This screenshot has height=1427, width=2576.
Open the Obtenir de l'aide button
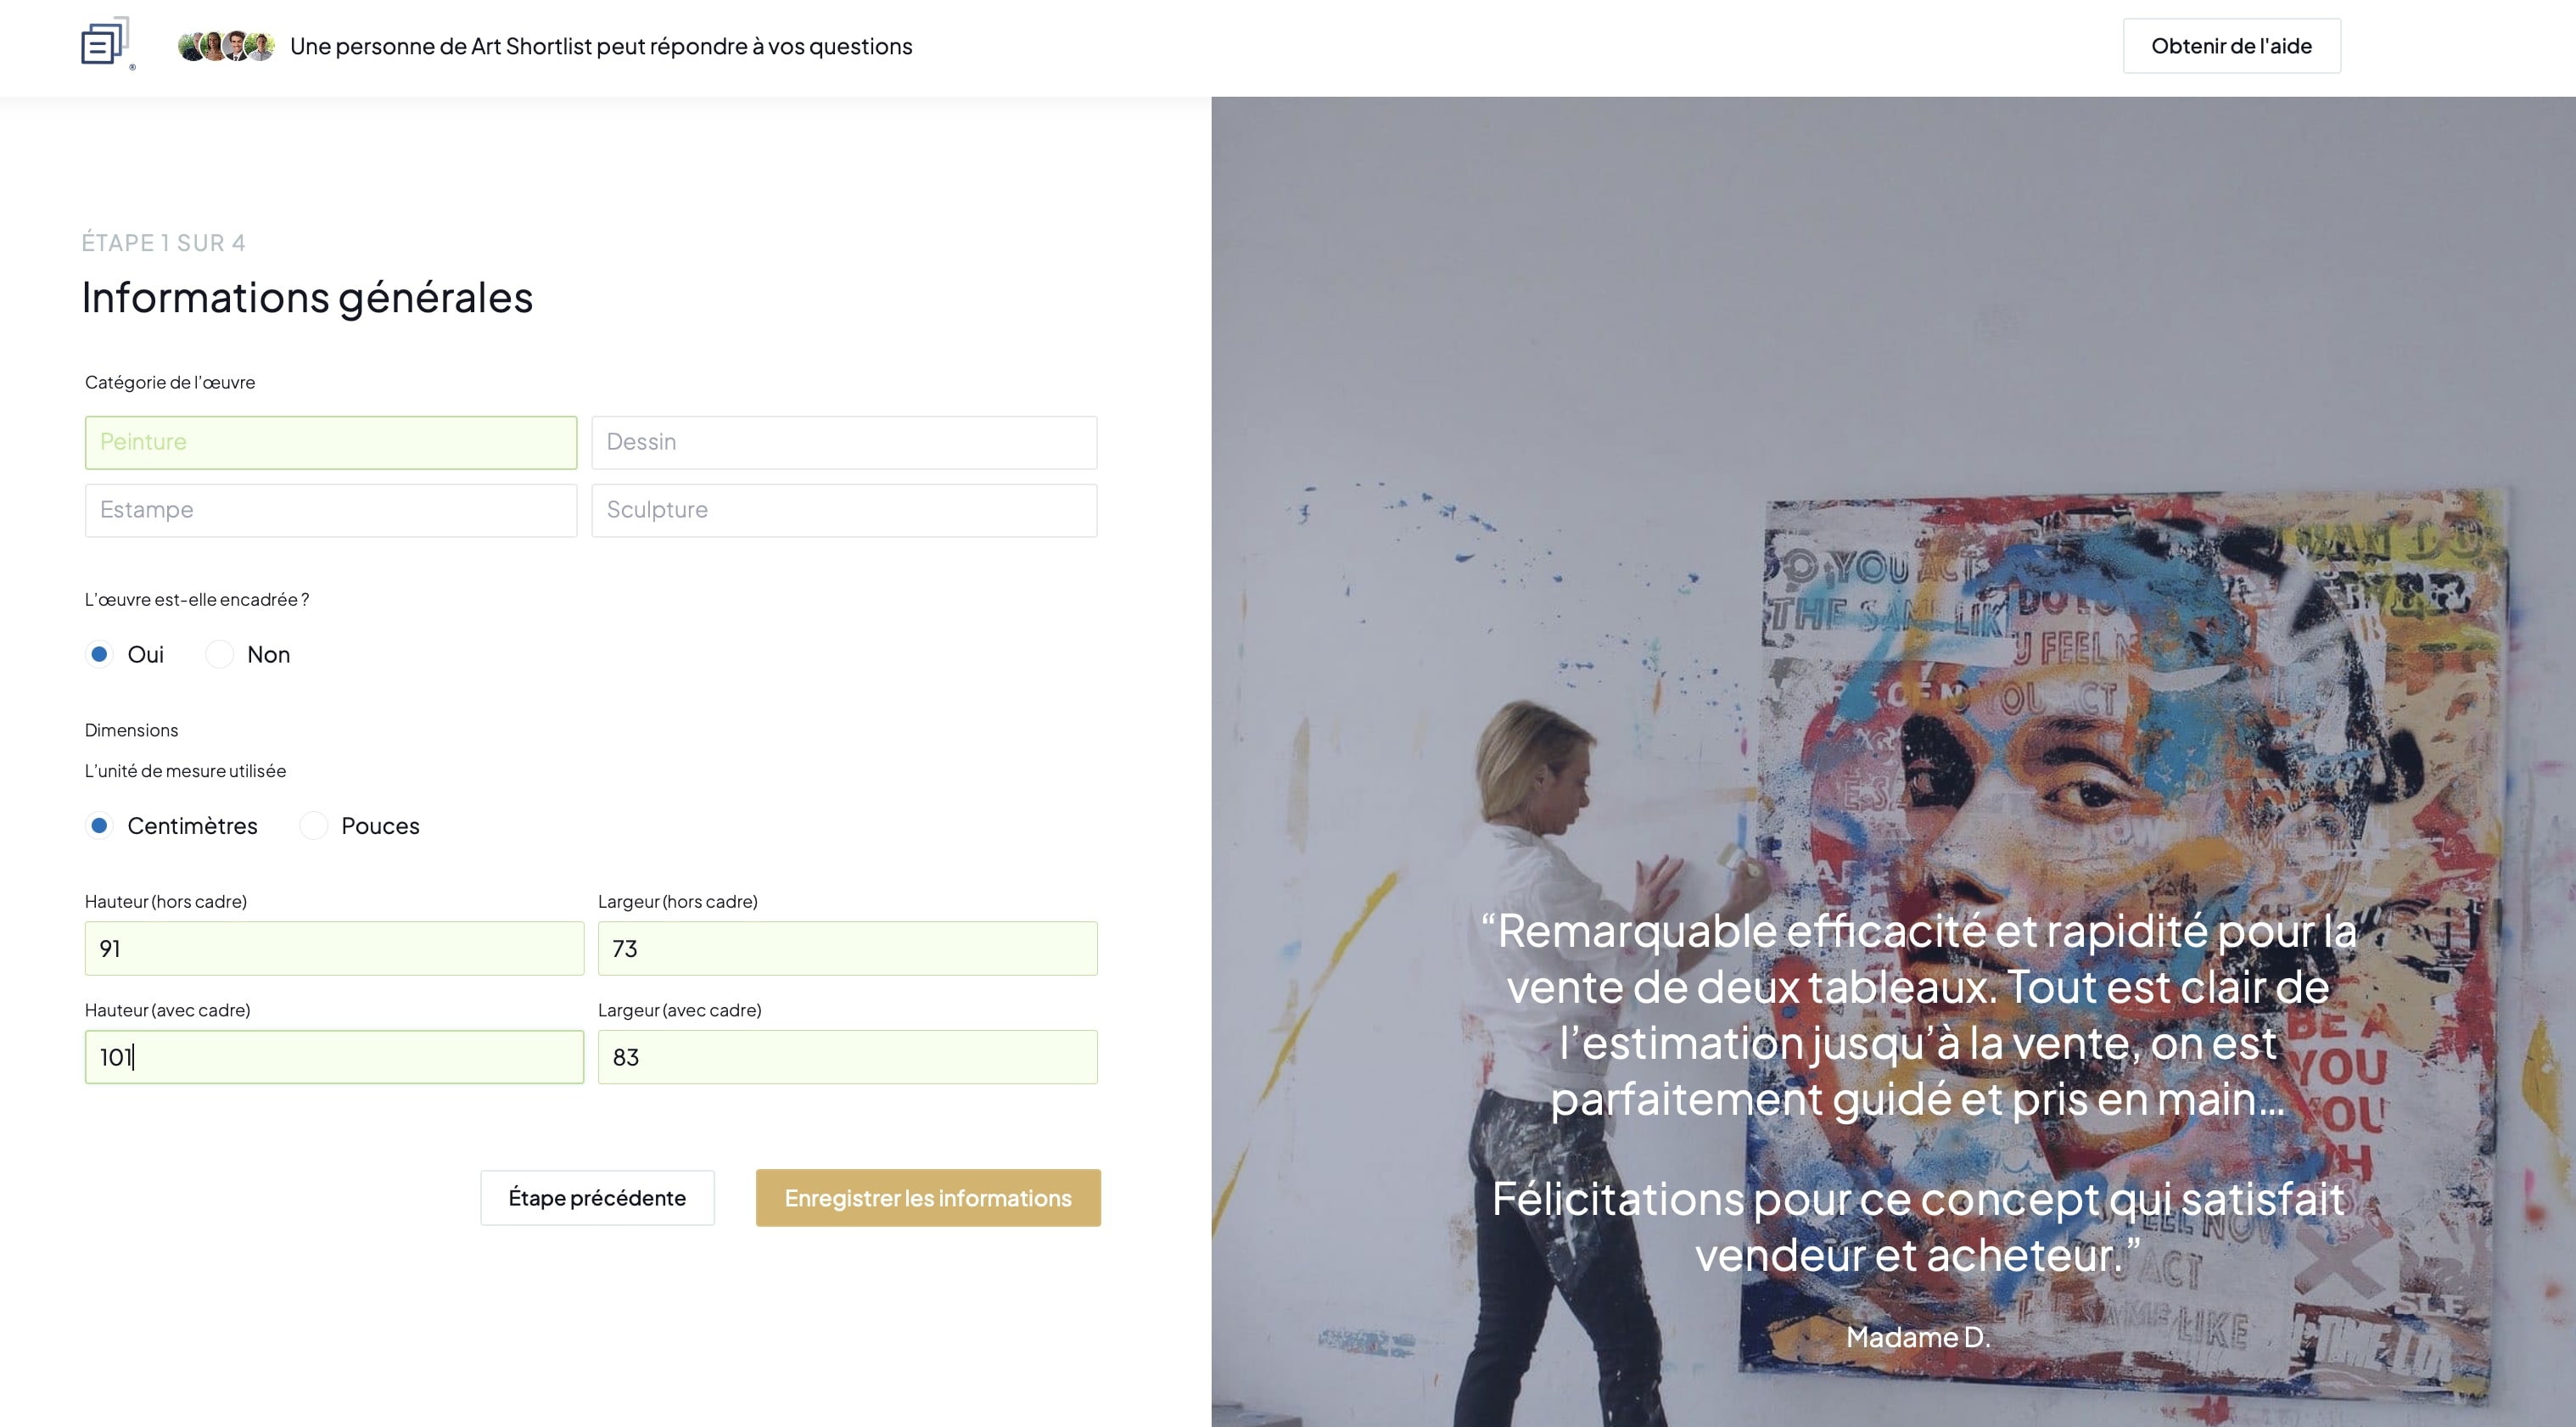coord(2231,46)
